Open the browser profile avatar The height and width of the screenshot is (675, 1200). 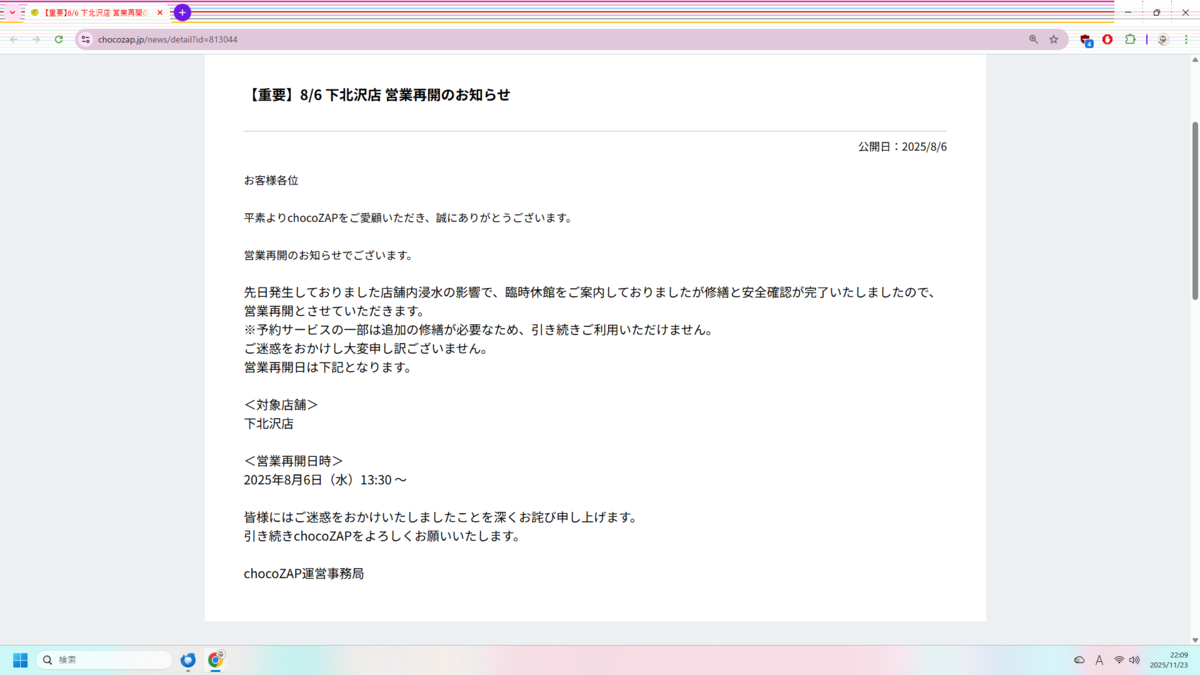click(x=1163, y=39)
